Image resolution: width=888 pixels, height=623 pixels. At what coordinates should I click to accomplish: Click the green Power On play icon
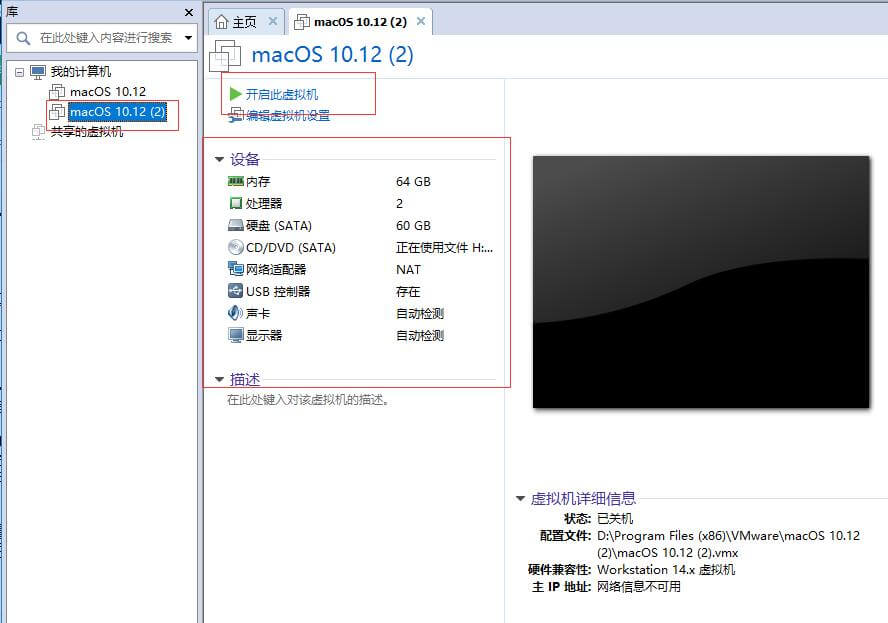(x=236, y=94)
